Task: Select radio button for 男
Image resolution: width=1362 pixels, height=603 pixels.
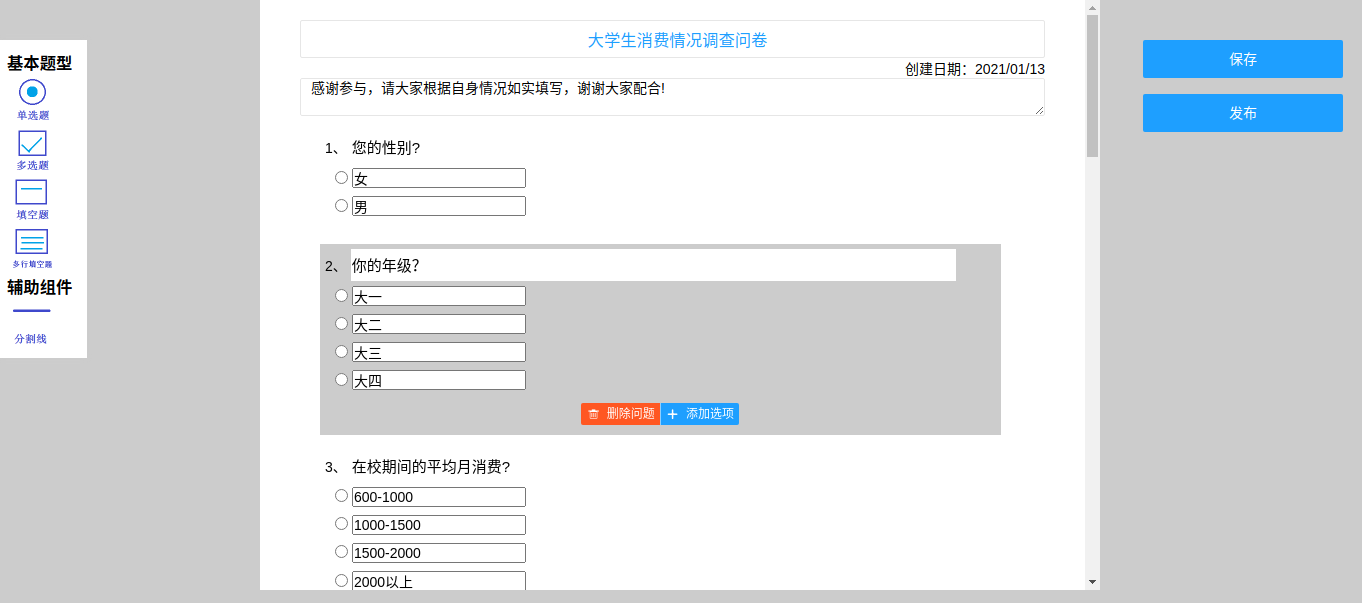Action: point(341,205)
